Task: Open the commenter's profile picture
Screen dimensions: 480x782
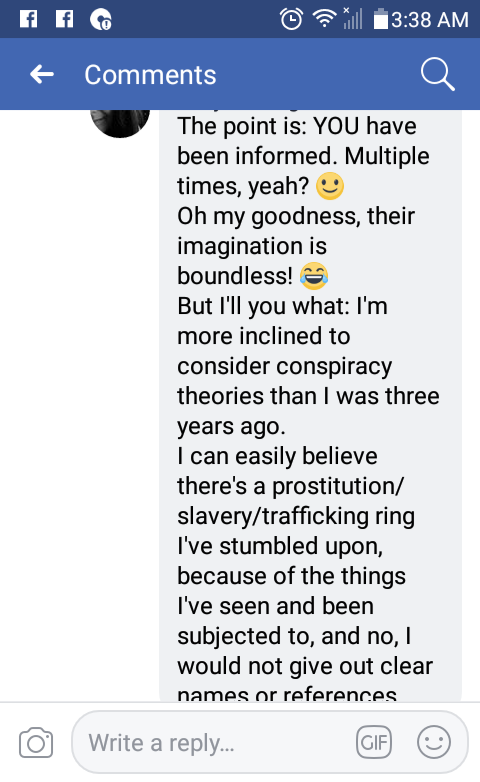Action: pos(120,123)
